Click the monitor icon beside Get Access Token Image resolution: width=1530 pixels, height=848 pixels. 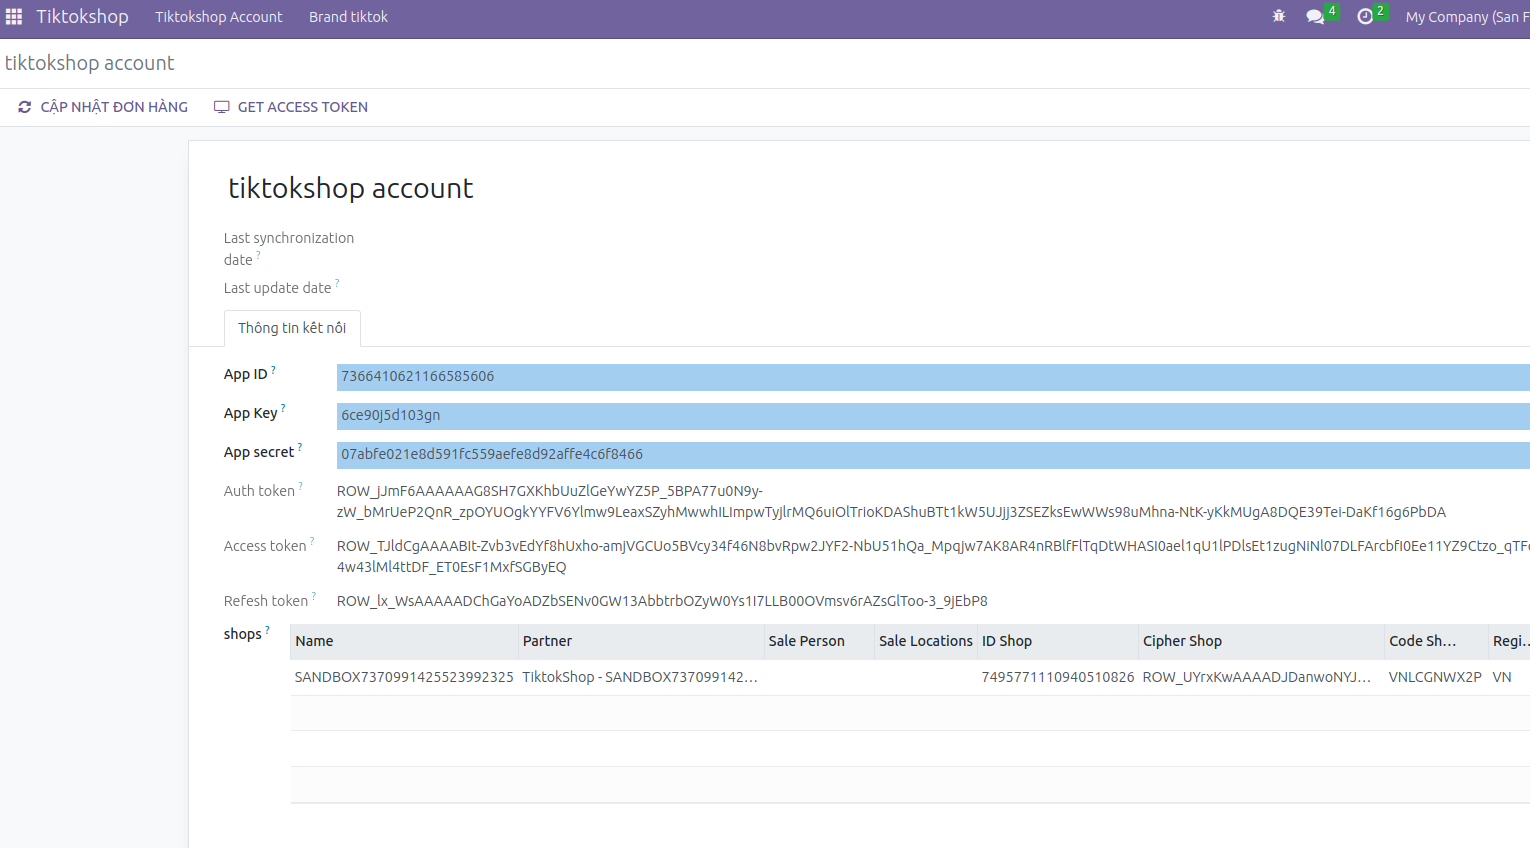pyautogui.click(x=222, y=107)
